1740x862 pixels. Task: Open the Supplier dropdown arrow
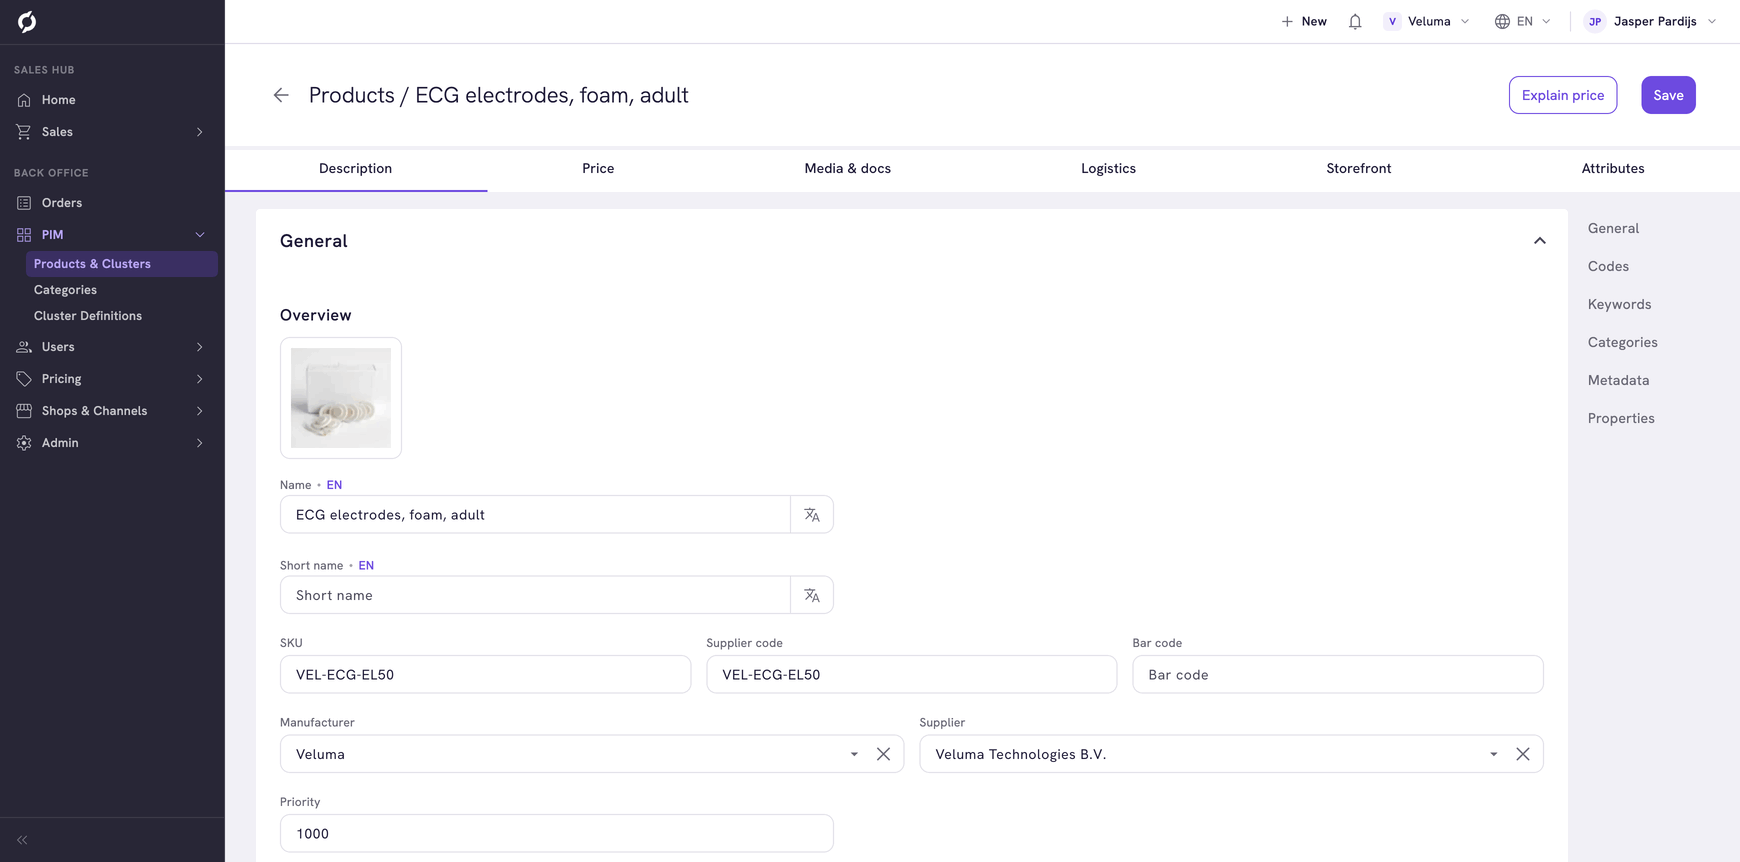tap(1494, 754)
